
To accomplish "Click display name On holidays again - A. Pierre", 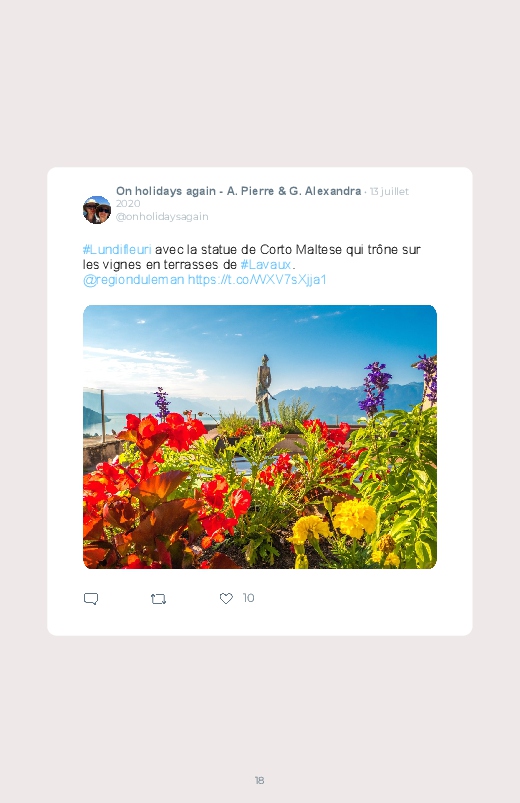I will (238, 191).
